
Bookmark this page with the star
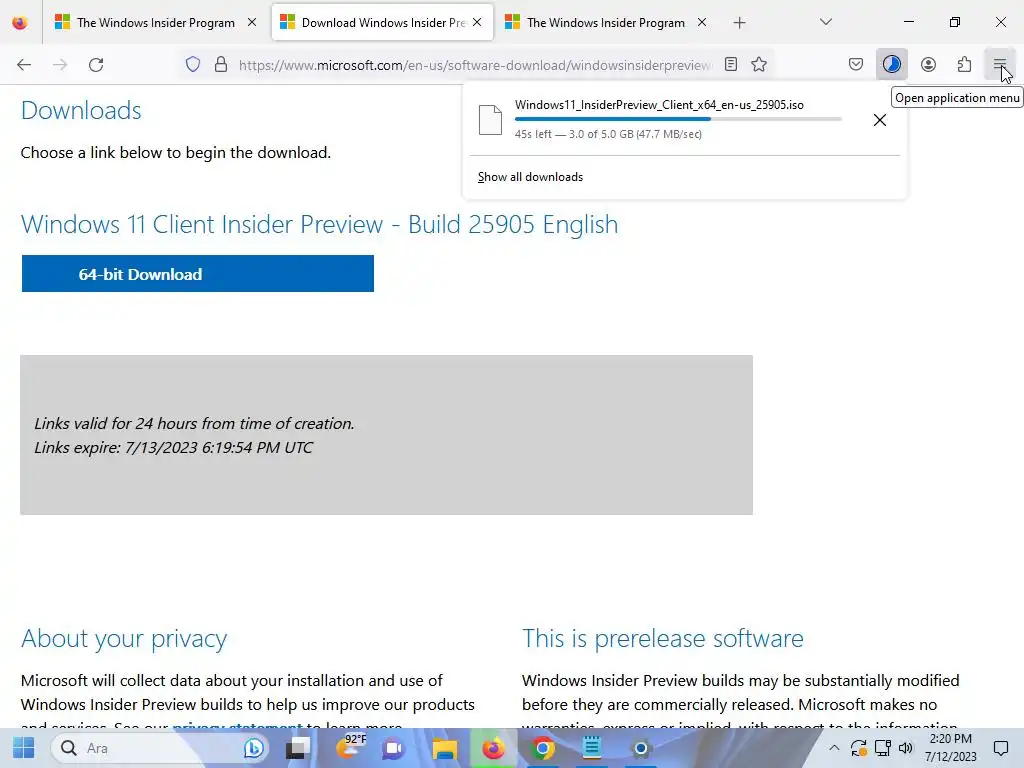(x=759, y=64)
